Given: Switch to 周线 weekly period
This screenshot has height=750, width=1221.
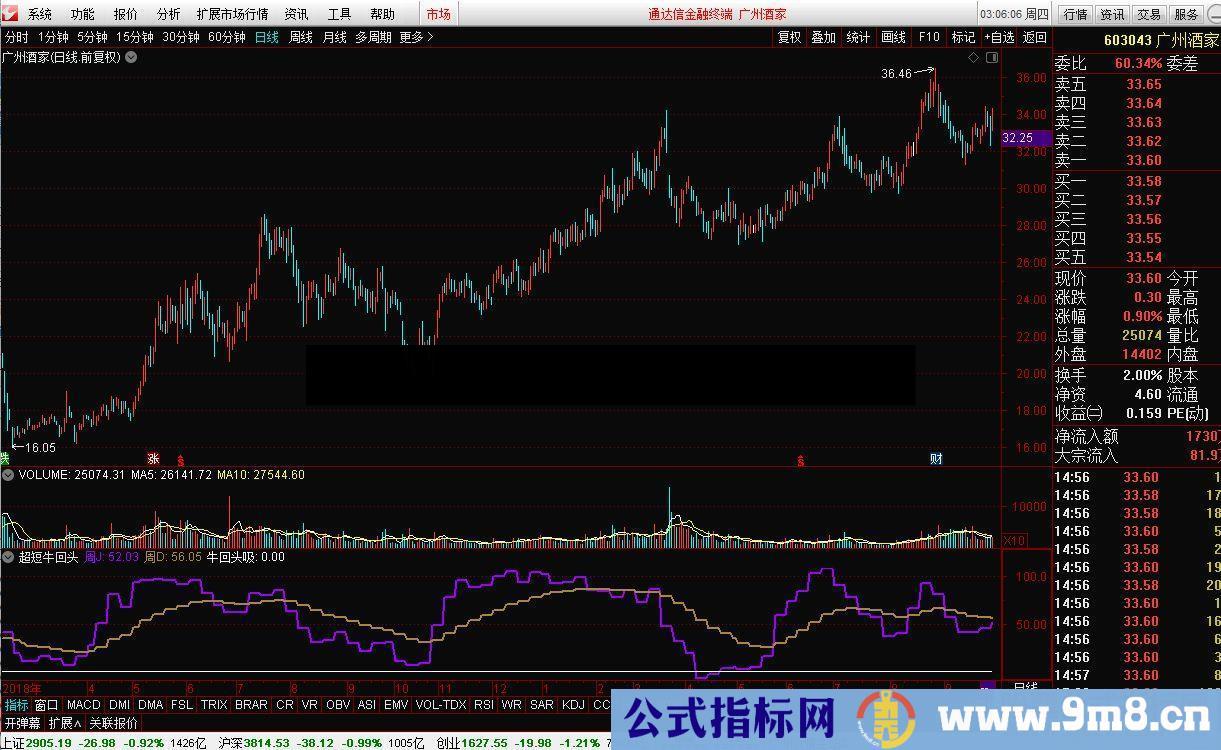Looking at the screenshot, I should (x=300, y=37).
